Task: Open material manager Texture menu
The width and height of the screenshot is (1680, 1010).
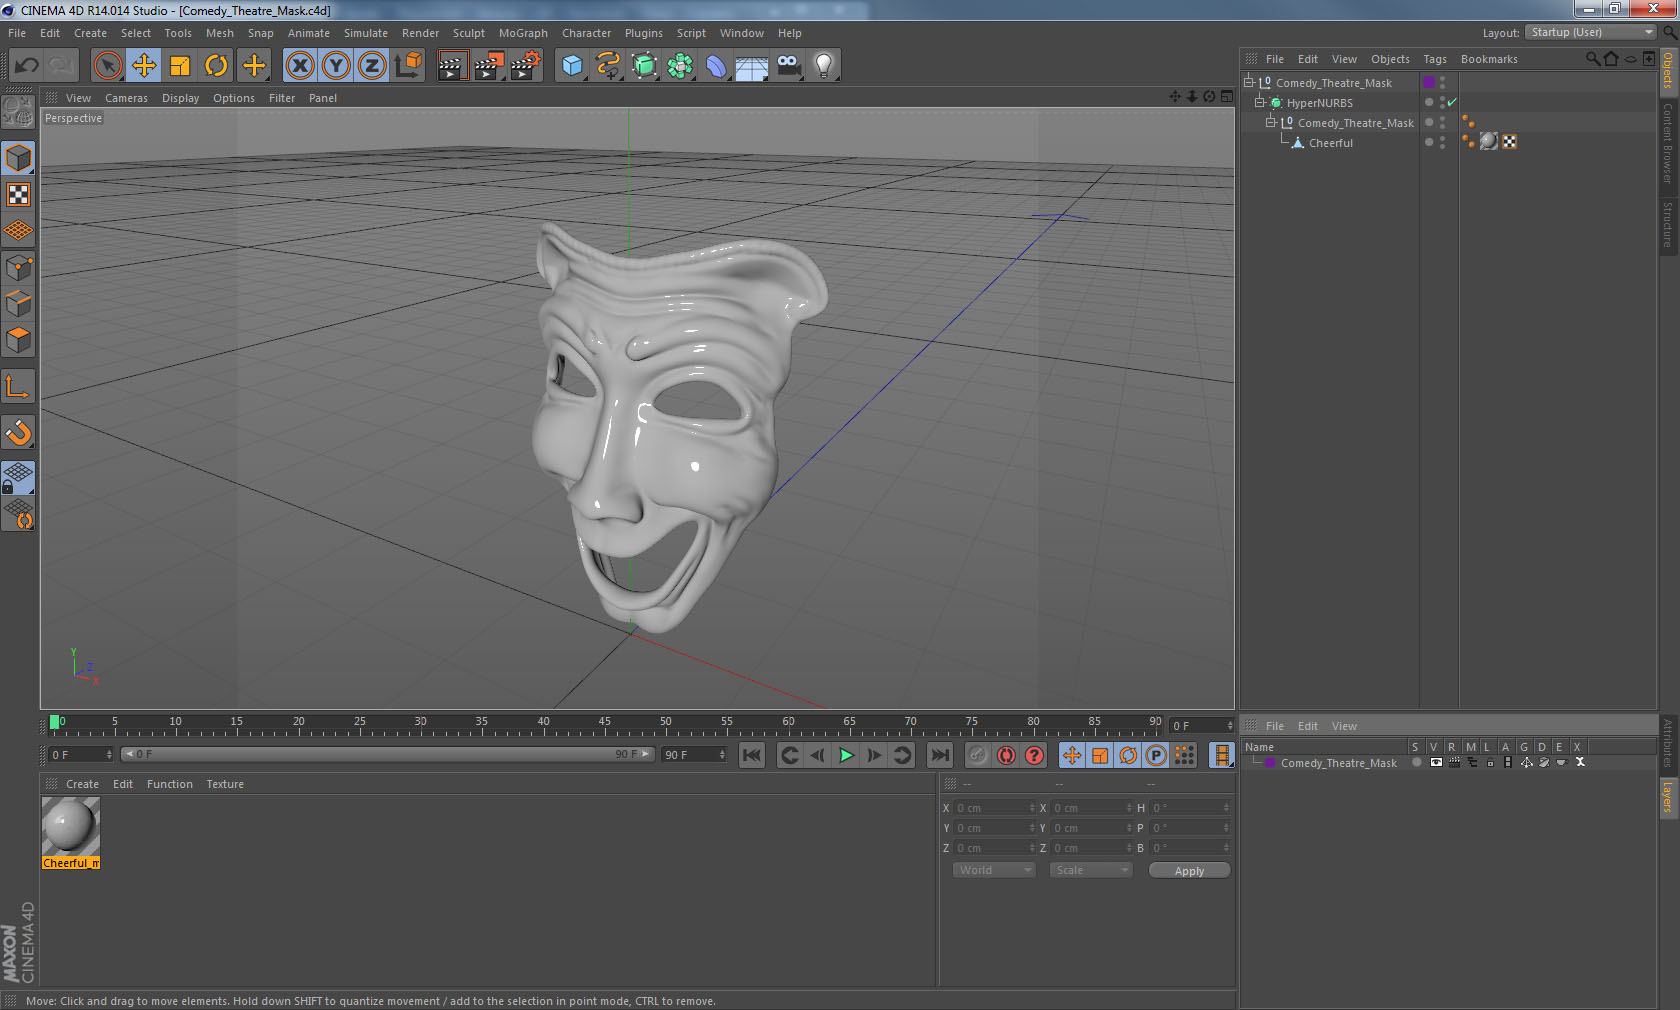Action: tap(225, 784)
